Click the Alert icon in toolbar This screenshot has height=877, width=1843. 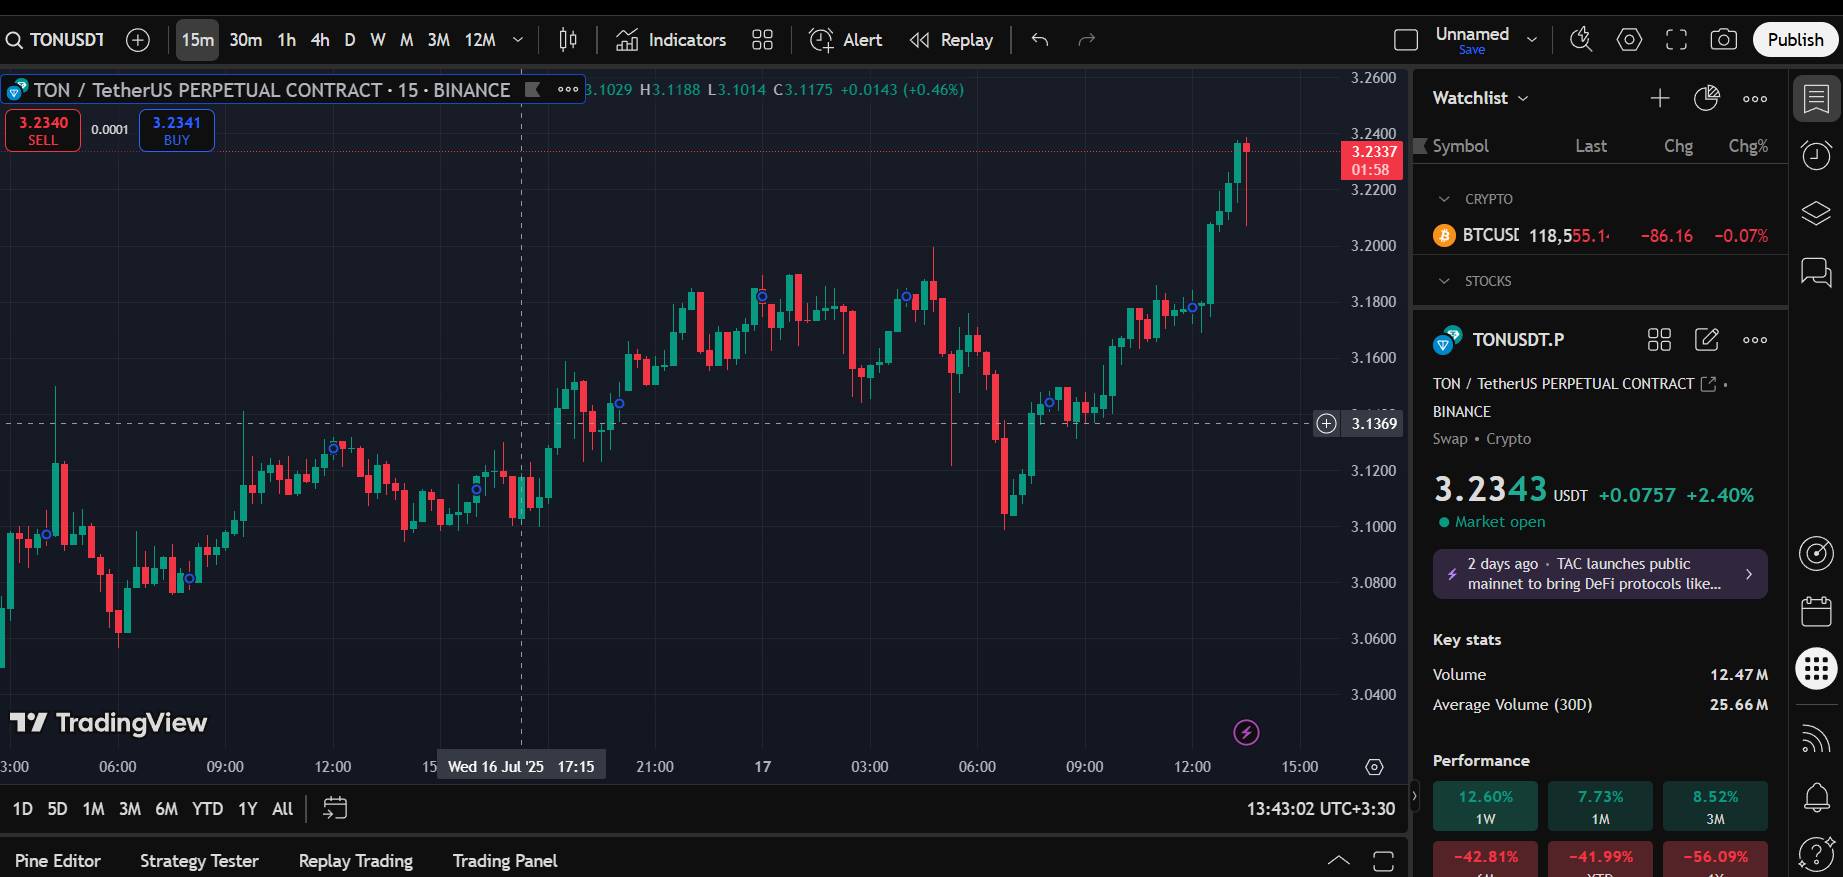845,40
